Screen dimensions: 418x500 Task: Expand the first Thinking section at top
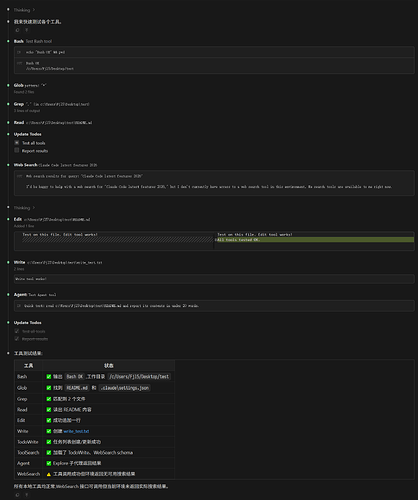[24, 10]
